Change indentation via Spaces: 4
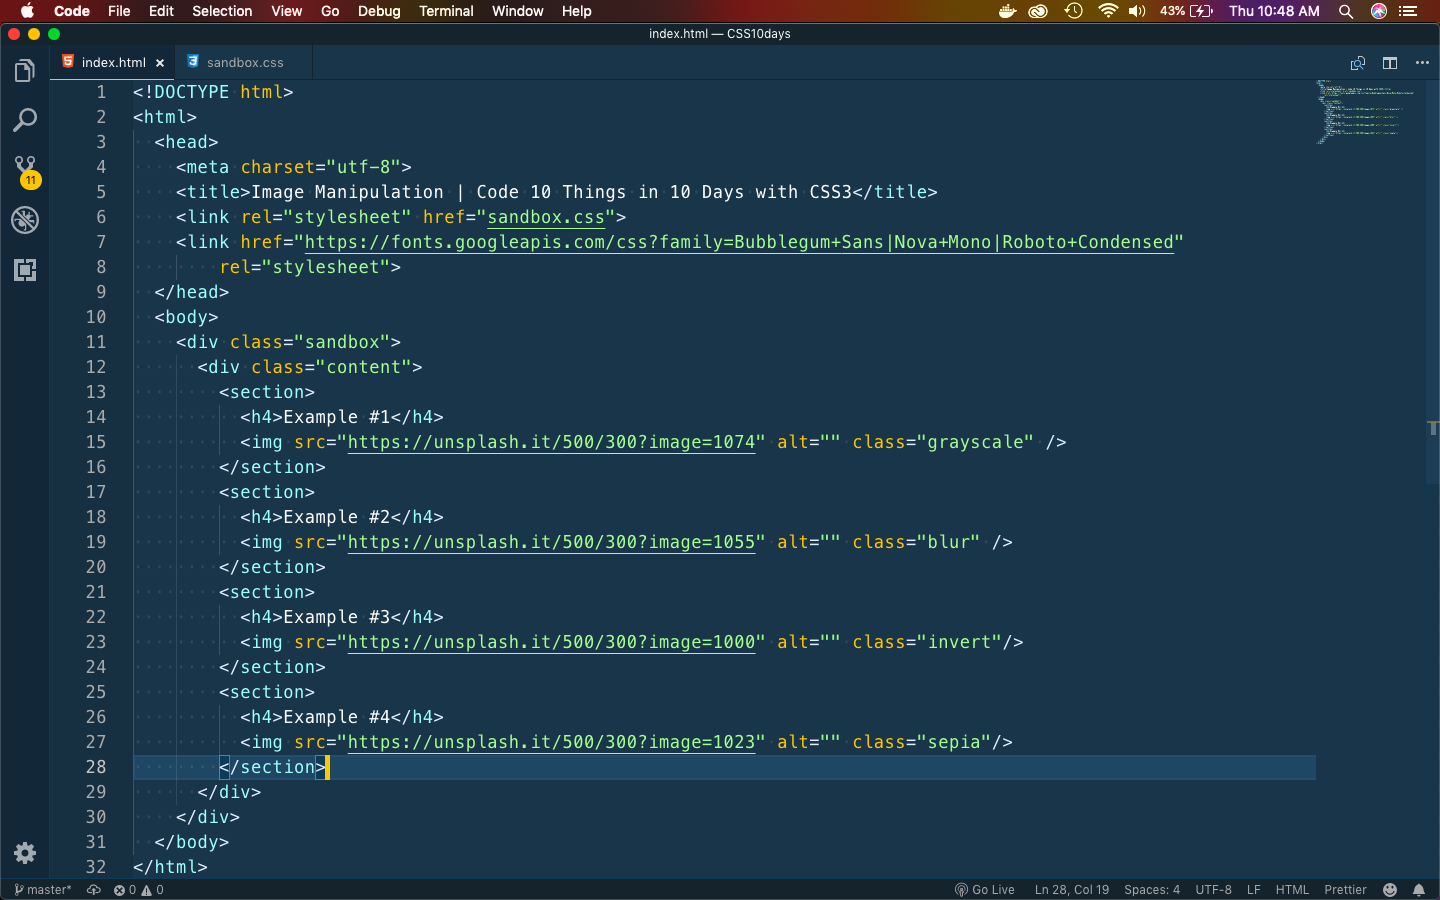Viewport: 1440px width, 900px height. pyautogui.click(x=1152, y=890)
